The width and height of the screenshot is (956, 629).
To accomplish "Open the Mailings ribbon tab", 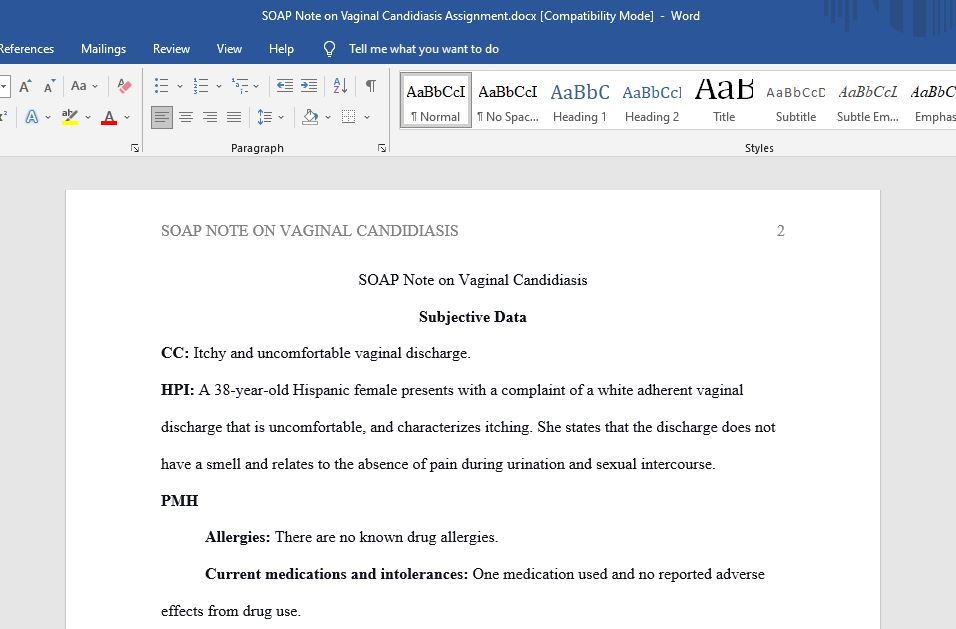I will pos(104,49).
